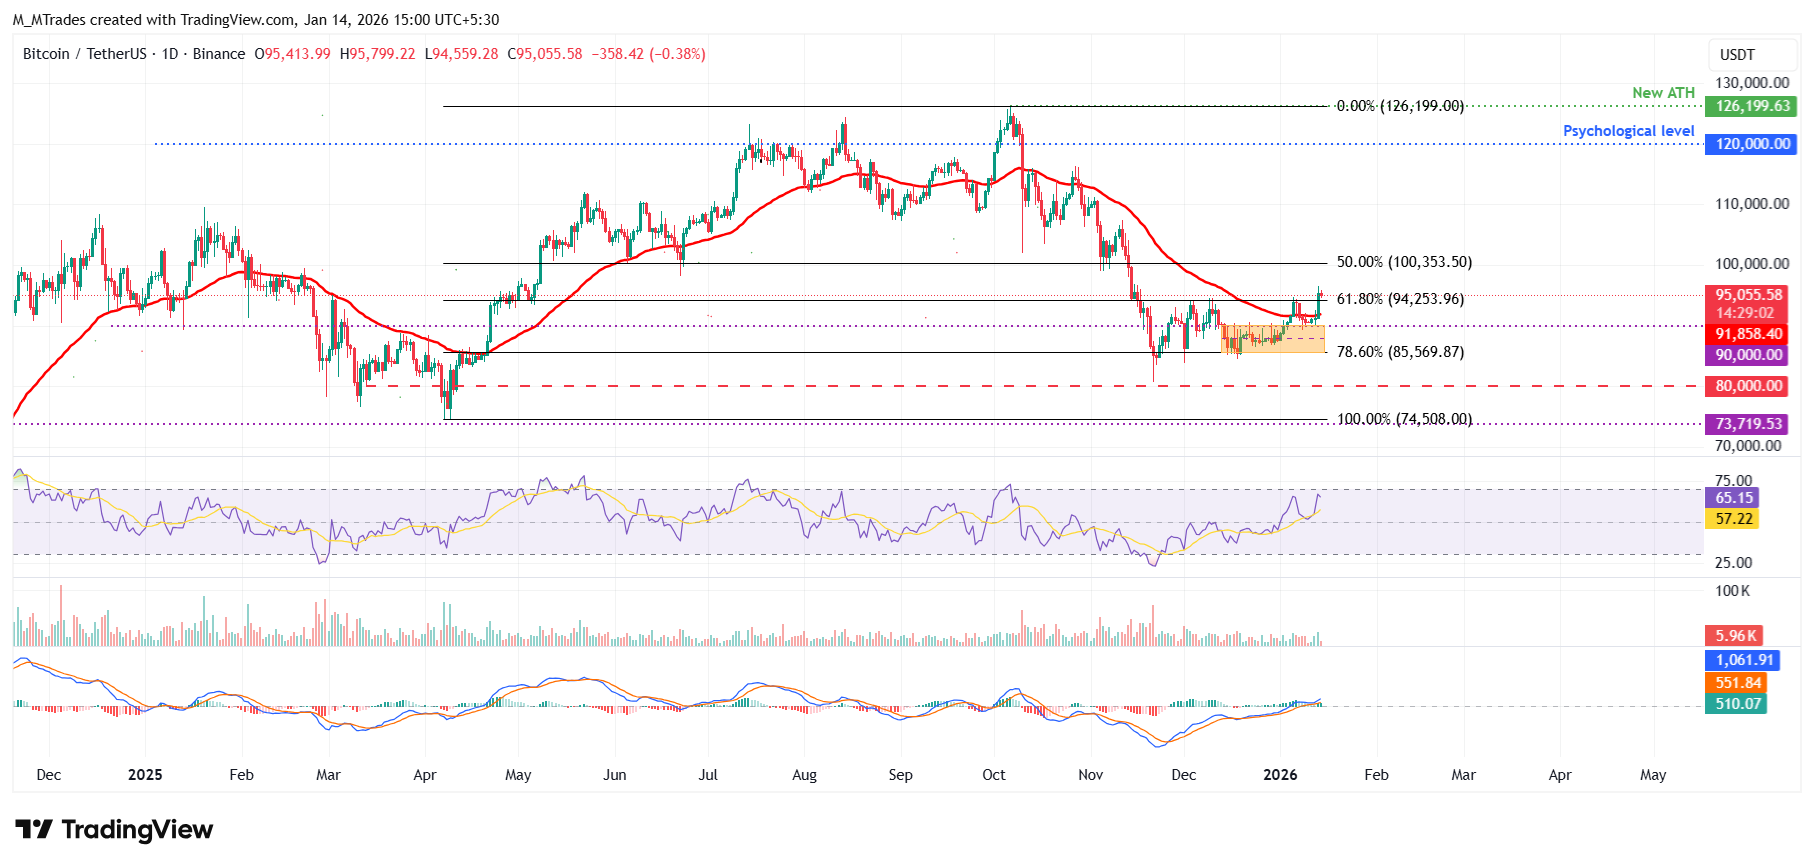The height and width of the screenshot is (867, 1814).
Task: Select the purple 73,719.53 price tag
Action: click(x=1748, y=424)
